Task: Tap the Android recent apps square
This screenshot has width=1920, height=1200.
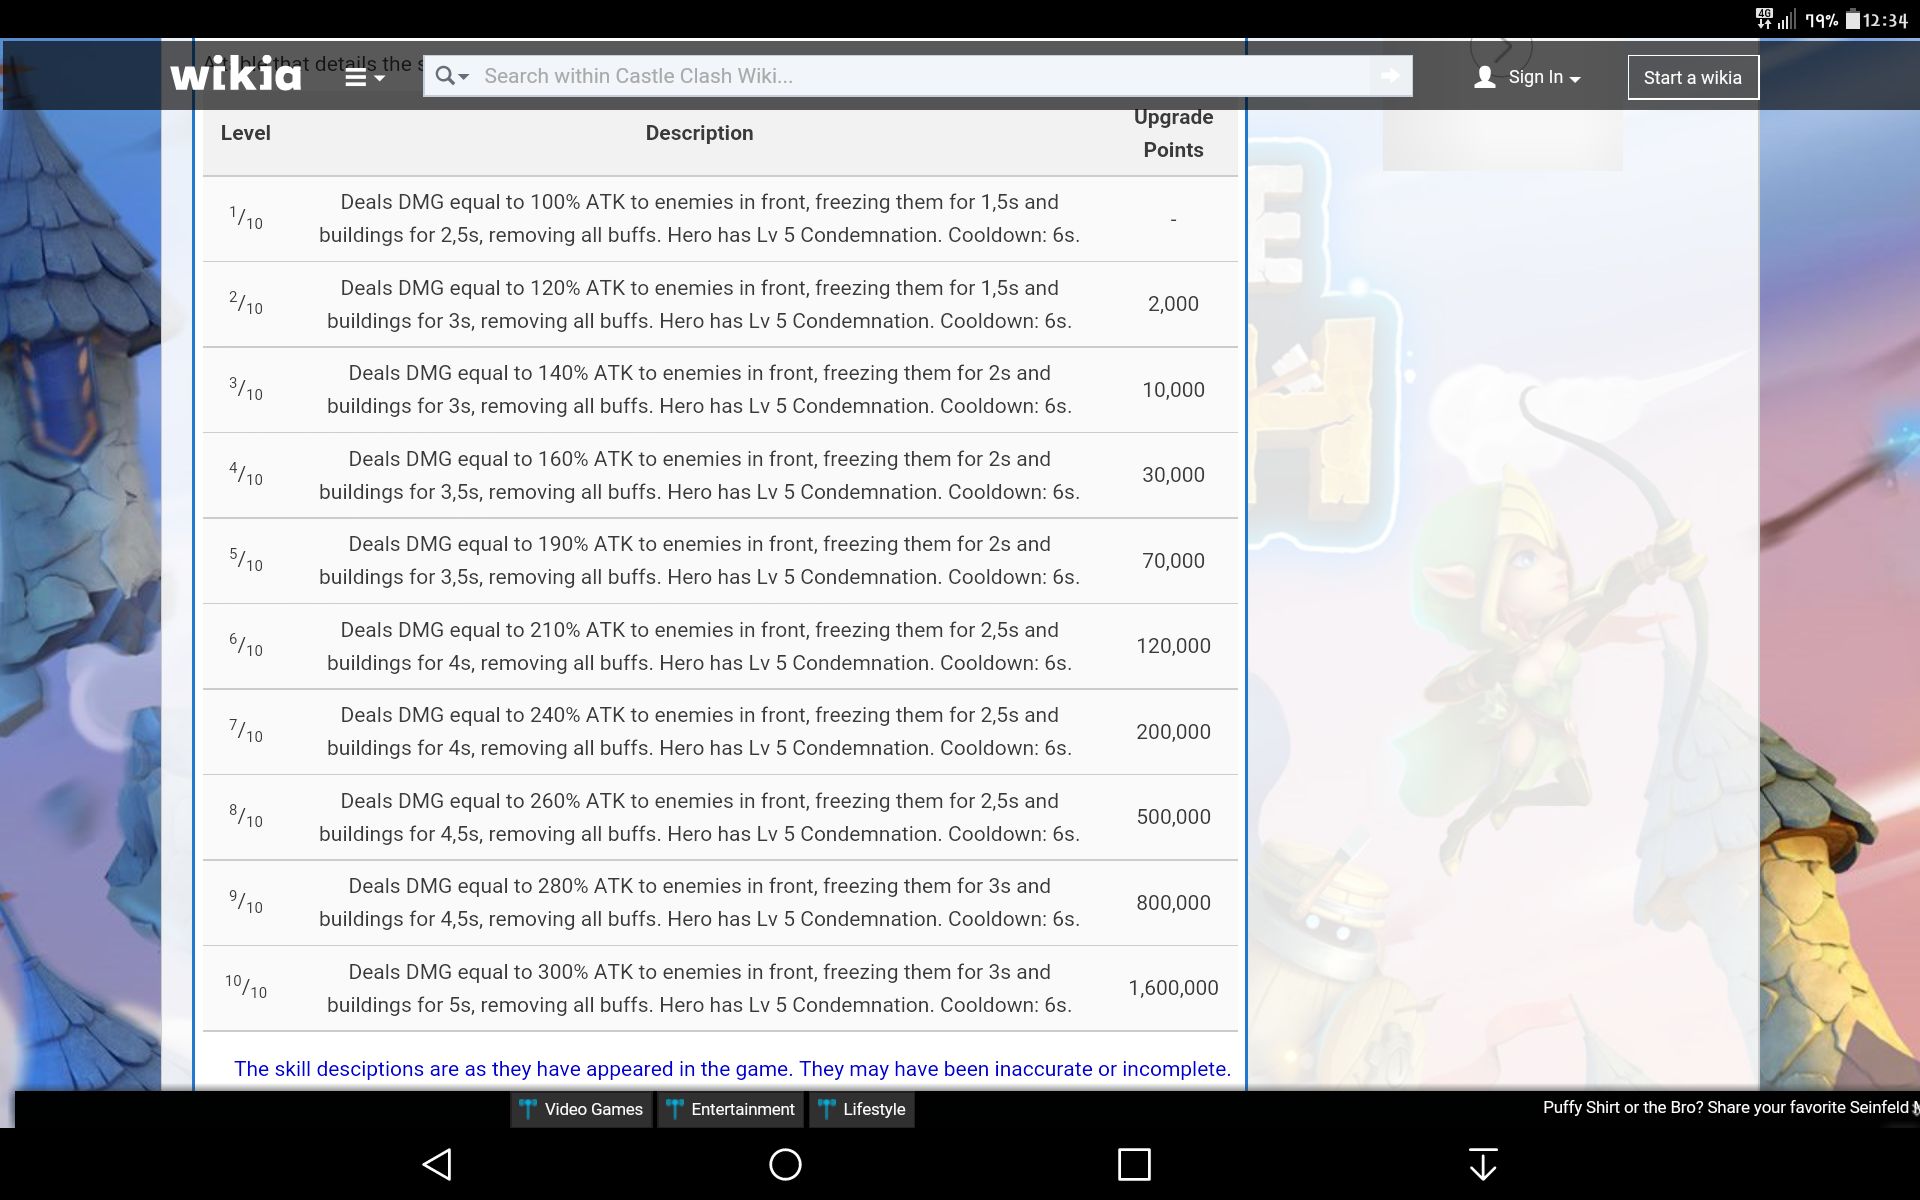Action: coord(1134,1164)
